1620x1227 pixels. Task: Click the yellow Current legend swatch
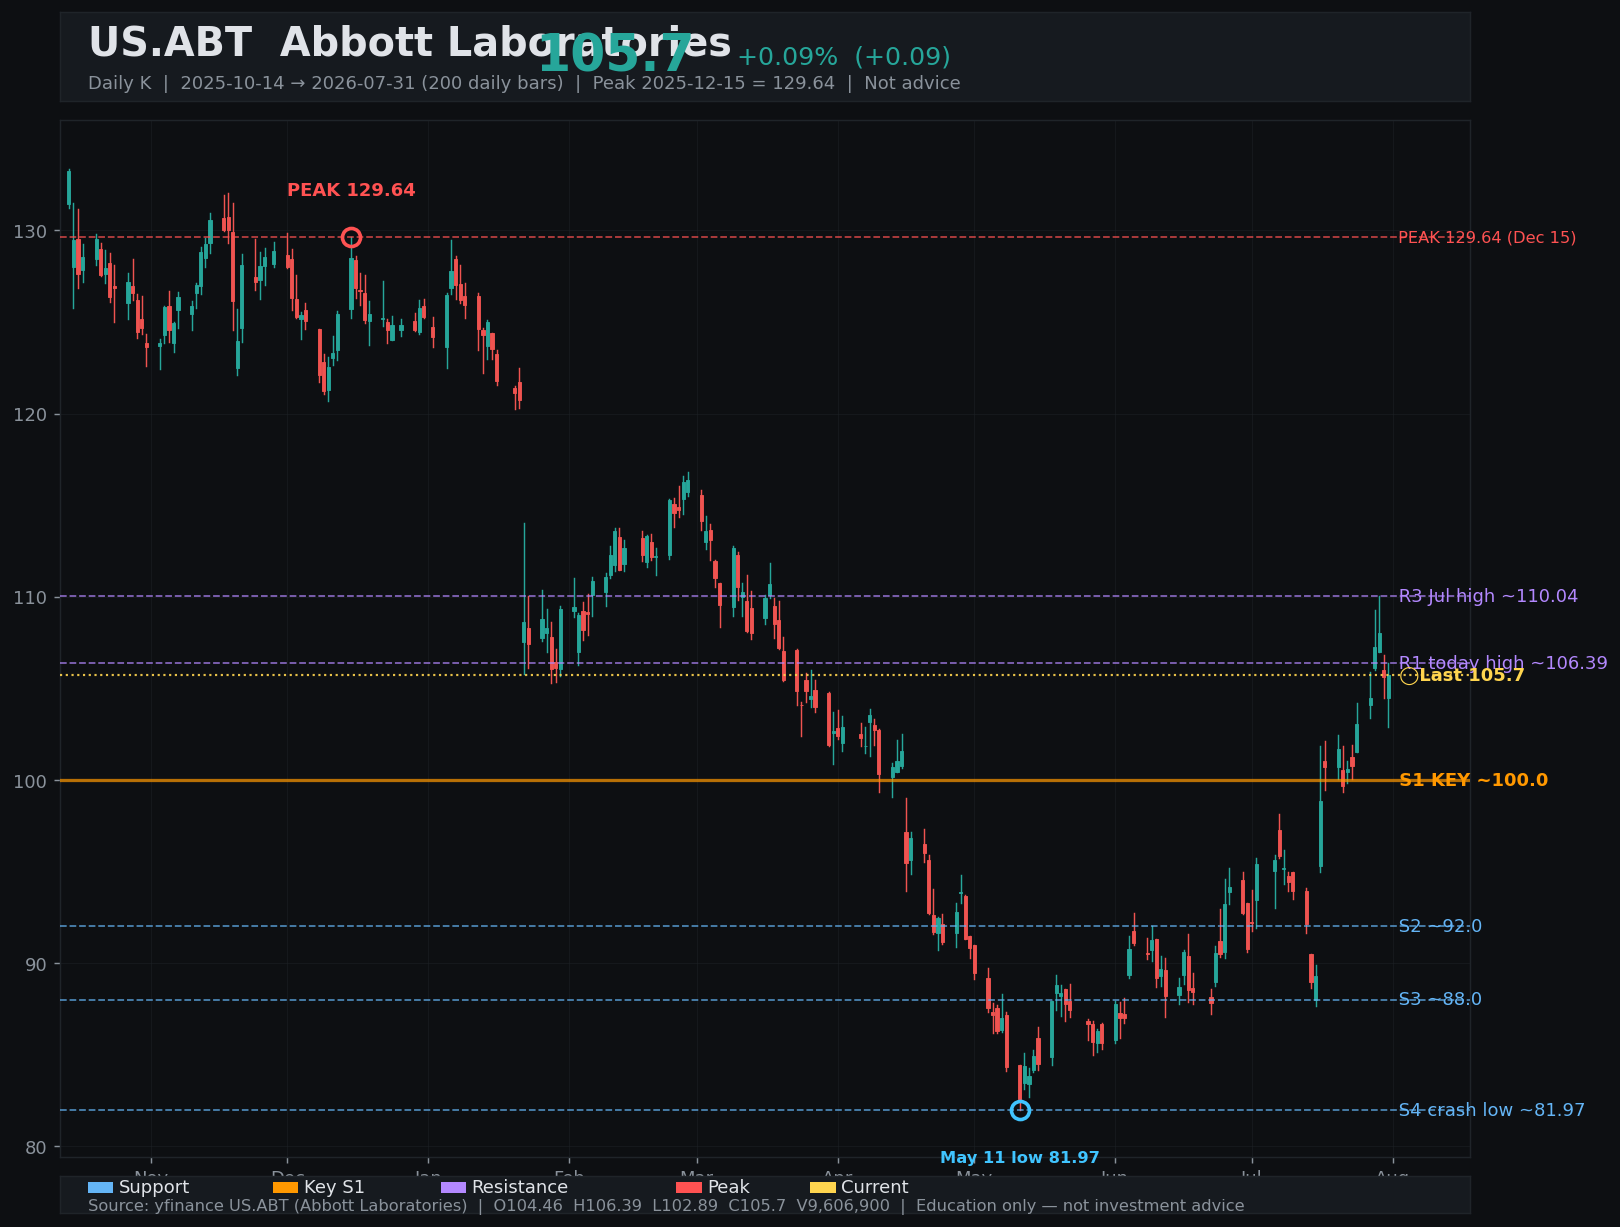coord(823,1187)
